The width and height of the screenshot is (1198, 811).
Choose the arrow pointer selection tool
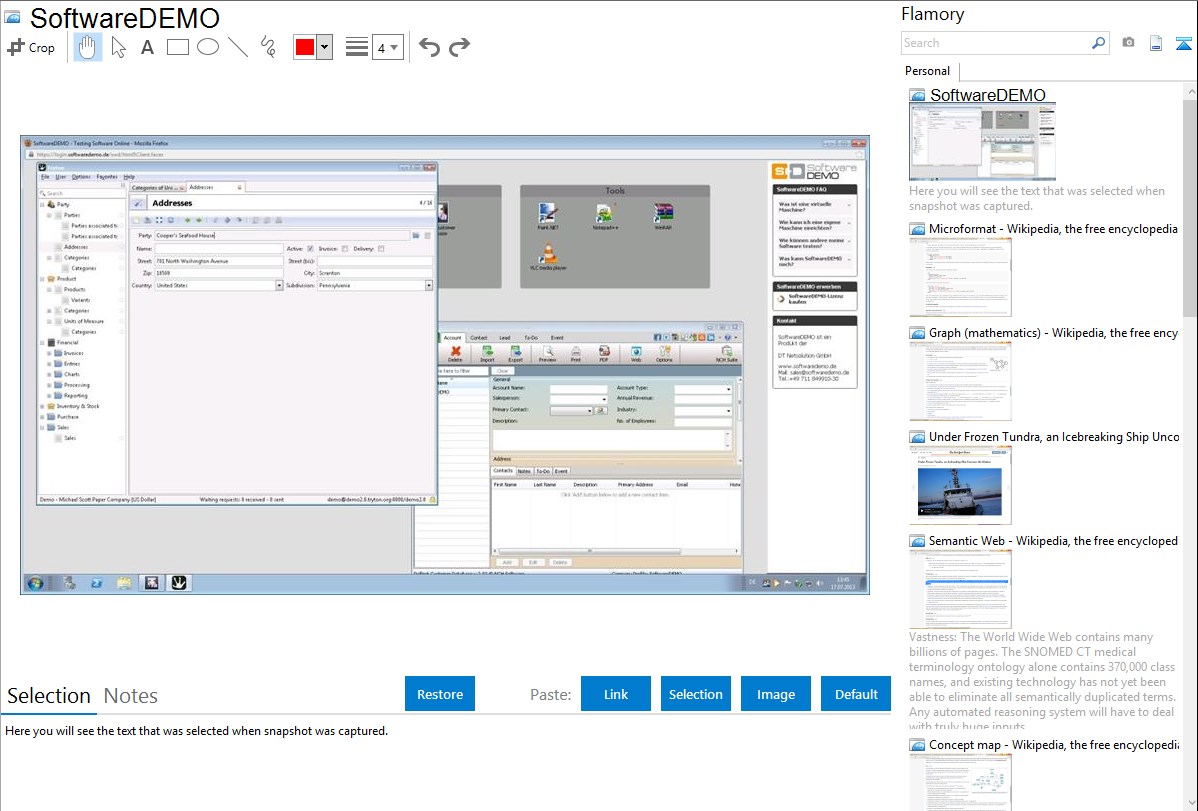point(118,47)
